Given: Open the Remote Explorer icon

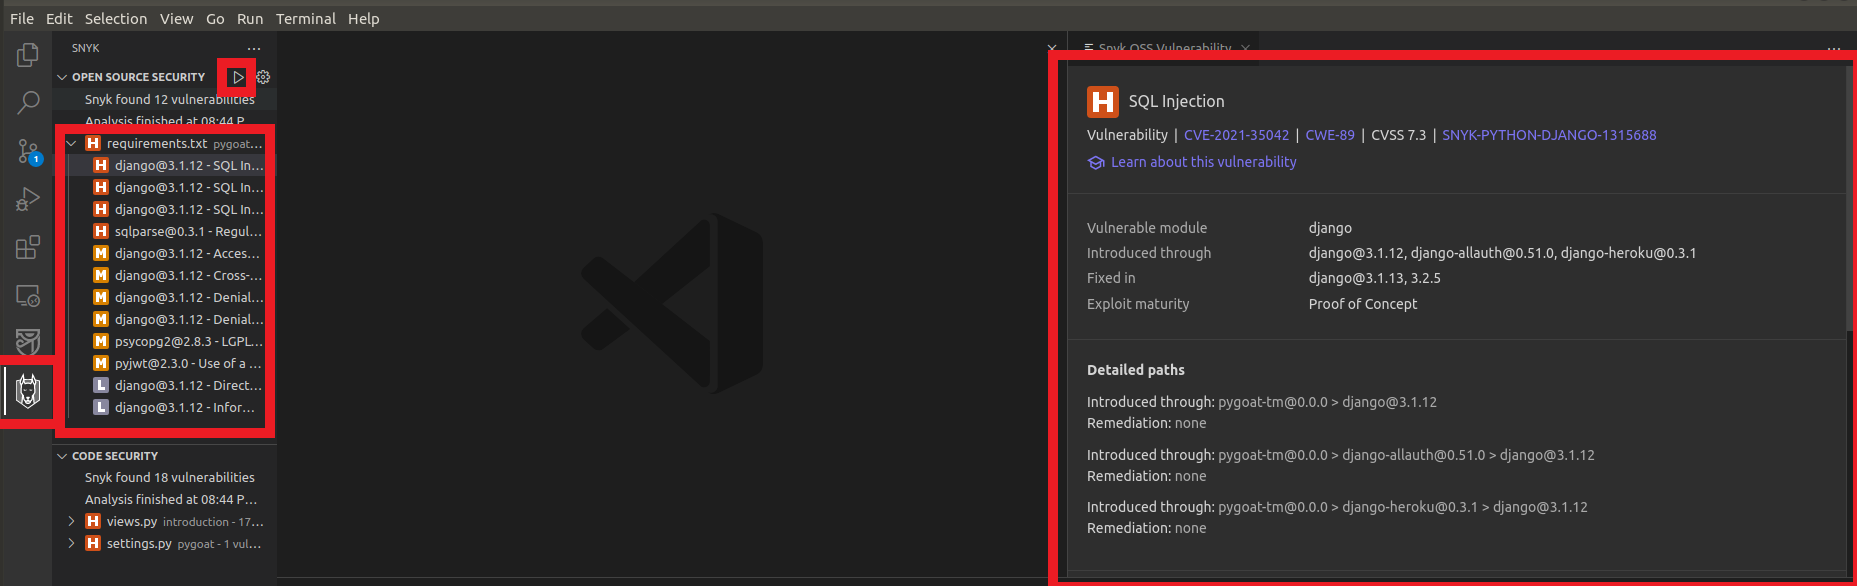Looking at the screenshot, I should click(x=27, y=295).
